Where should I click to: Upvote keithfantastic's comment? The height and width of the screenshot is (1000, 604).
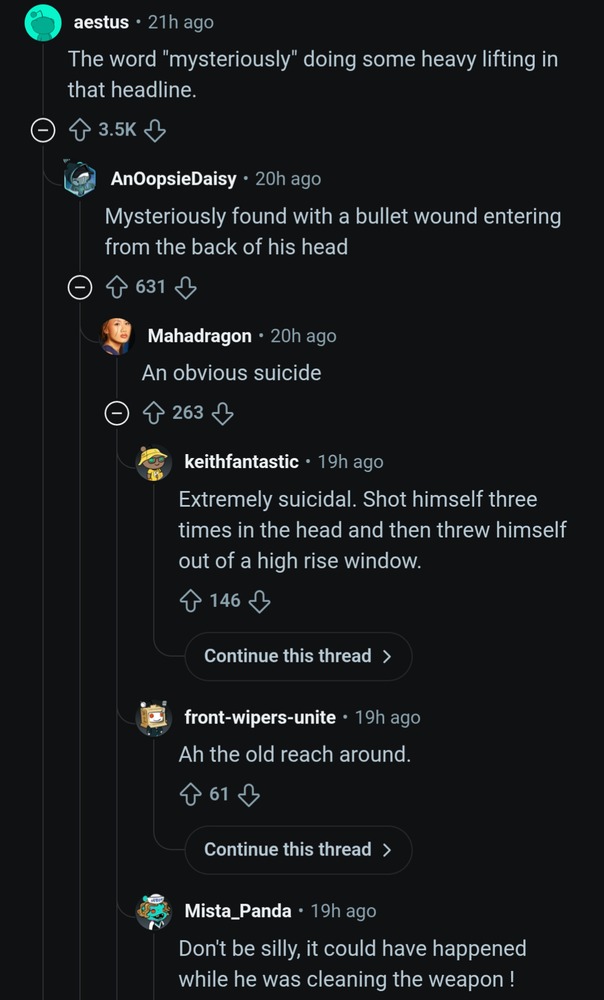(x=190, y=601)
